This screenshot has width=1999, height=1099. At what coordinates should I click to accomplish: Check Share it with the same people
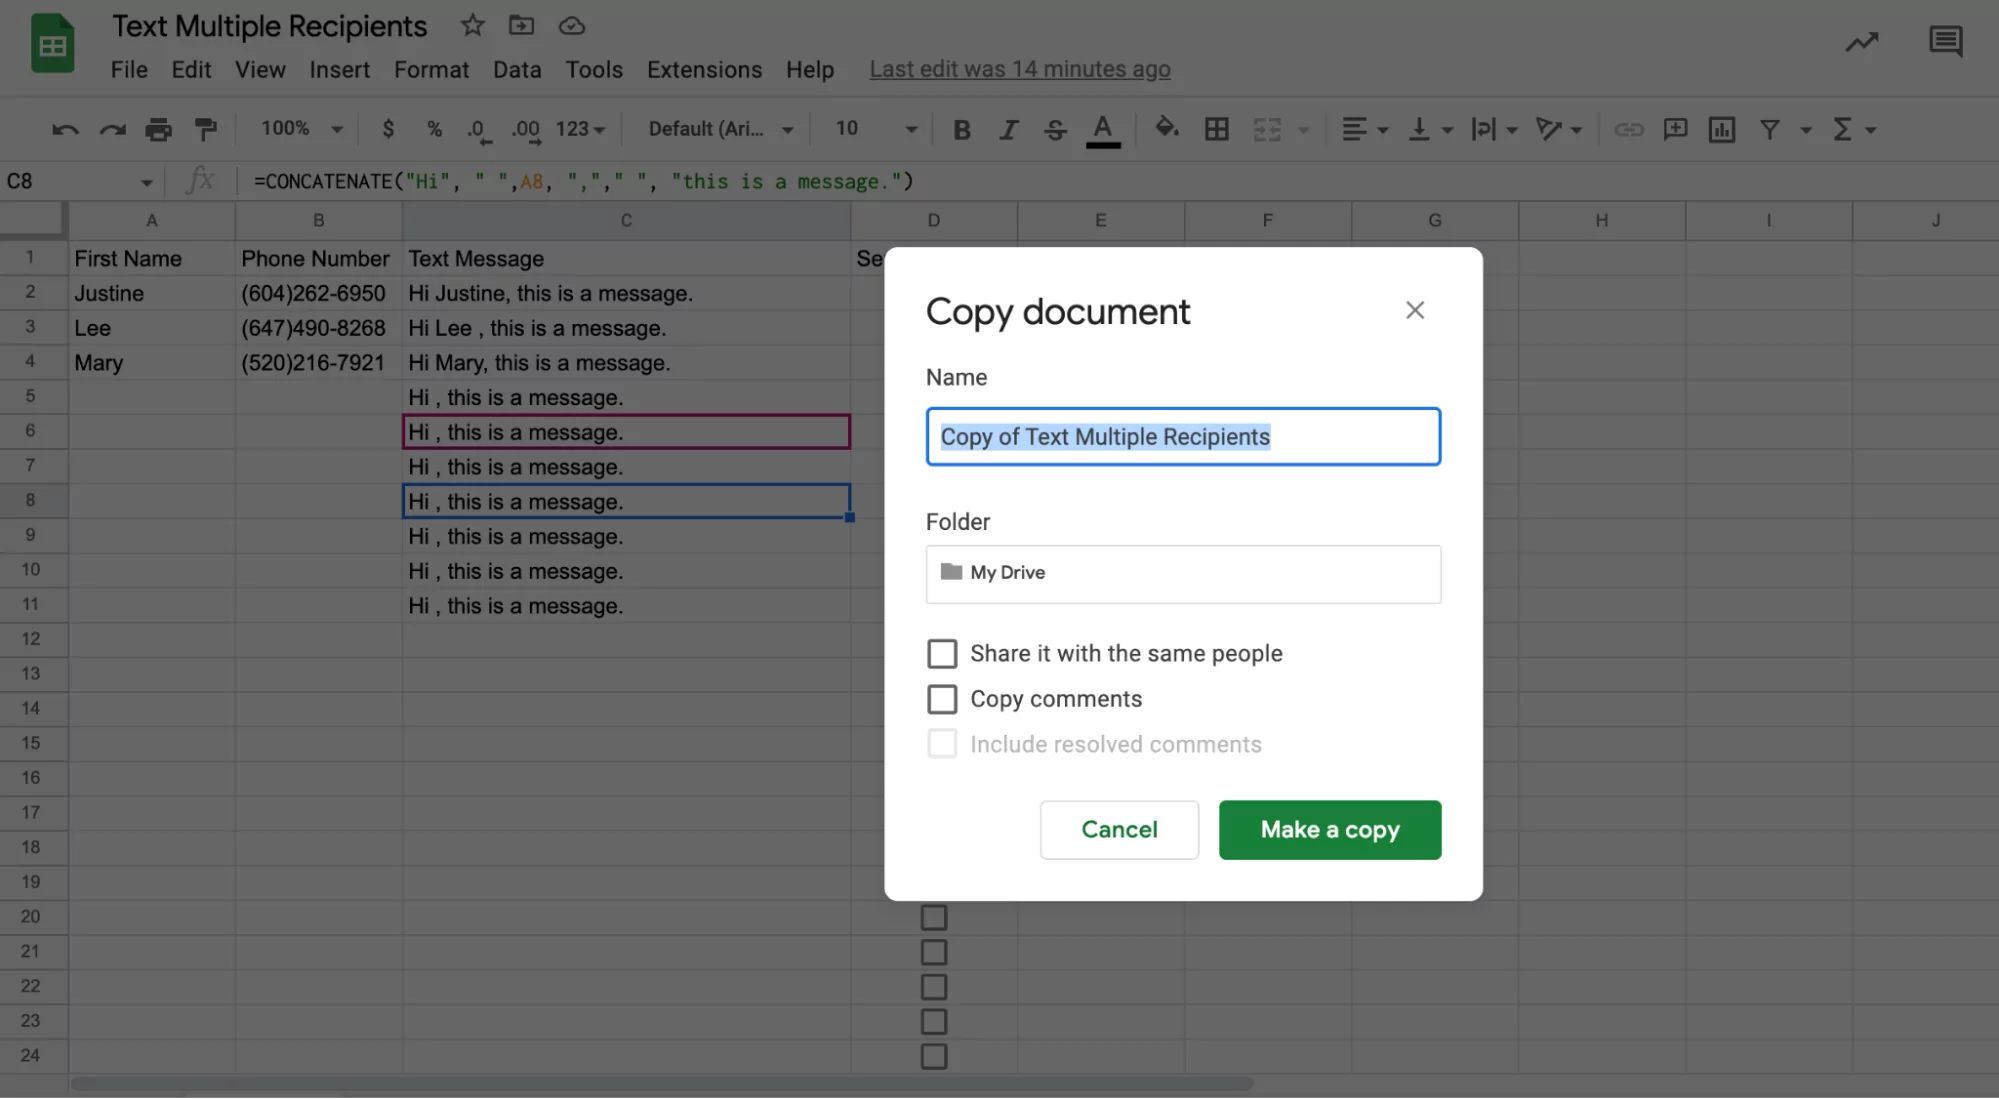942,653
